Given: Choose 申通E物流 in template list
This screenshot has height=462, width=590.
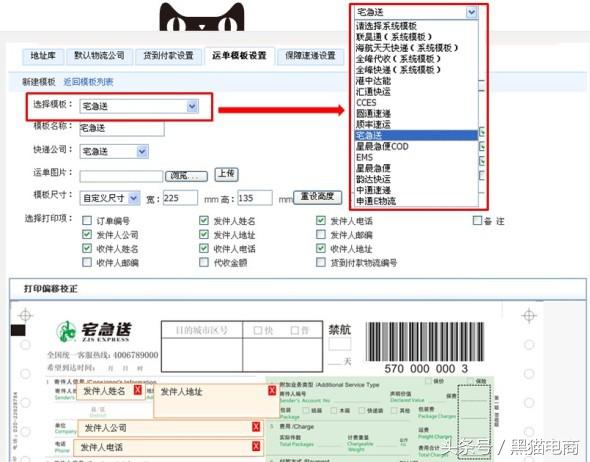Looking at the screenshot, I should click(x=417, y=201).
